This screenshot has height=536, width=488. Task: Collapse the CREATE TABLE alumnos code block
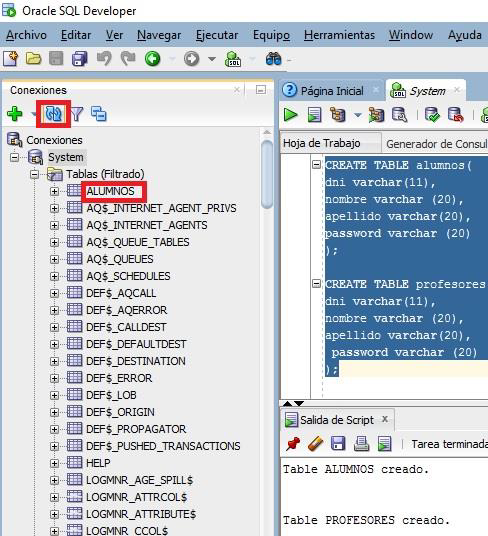point(317,165)
